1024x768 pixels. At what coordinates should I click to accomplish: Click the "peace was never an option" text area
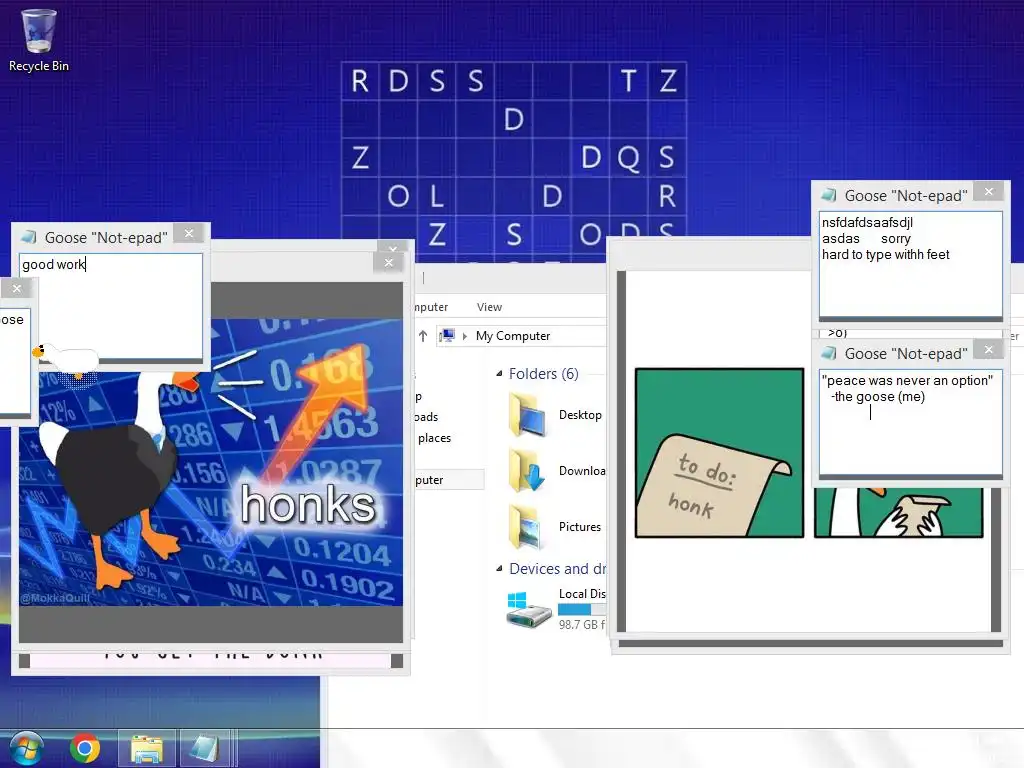pos(910,423)
